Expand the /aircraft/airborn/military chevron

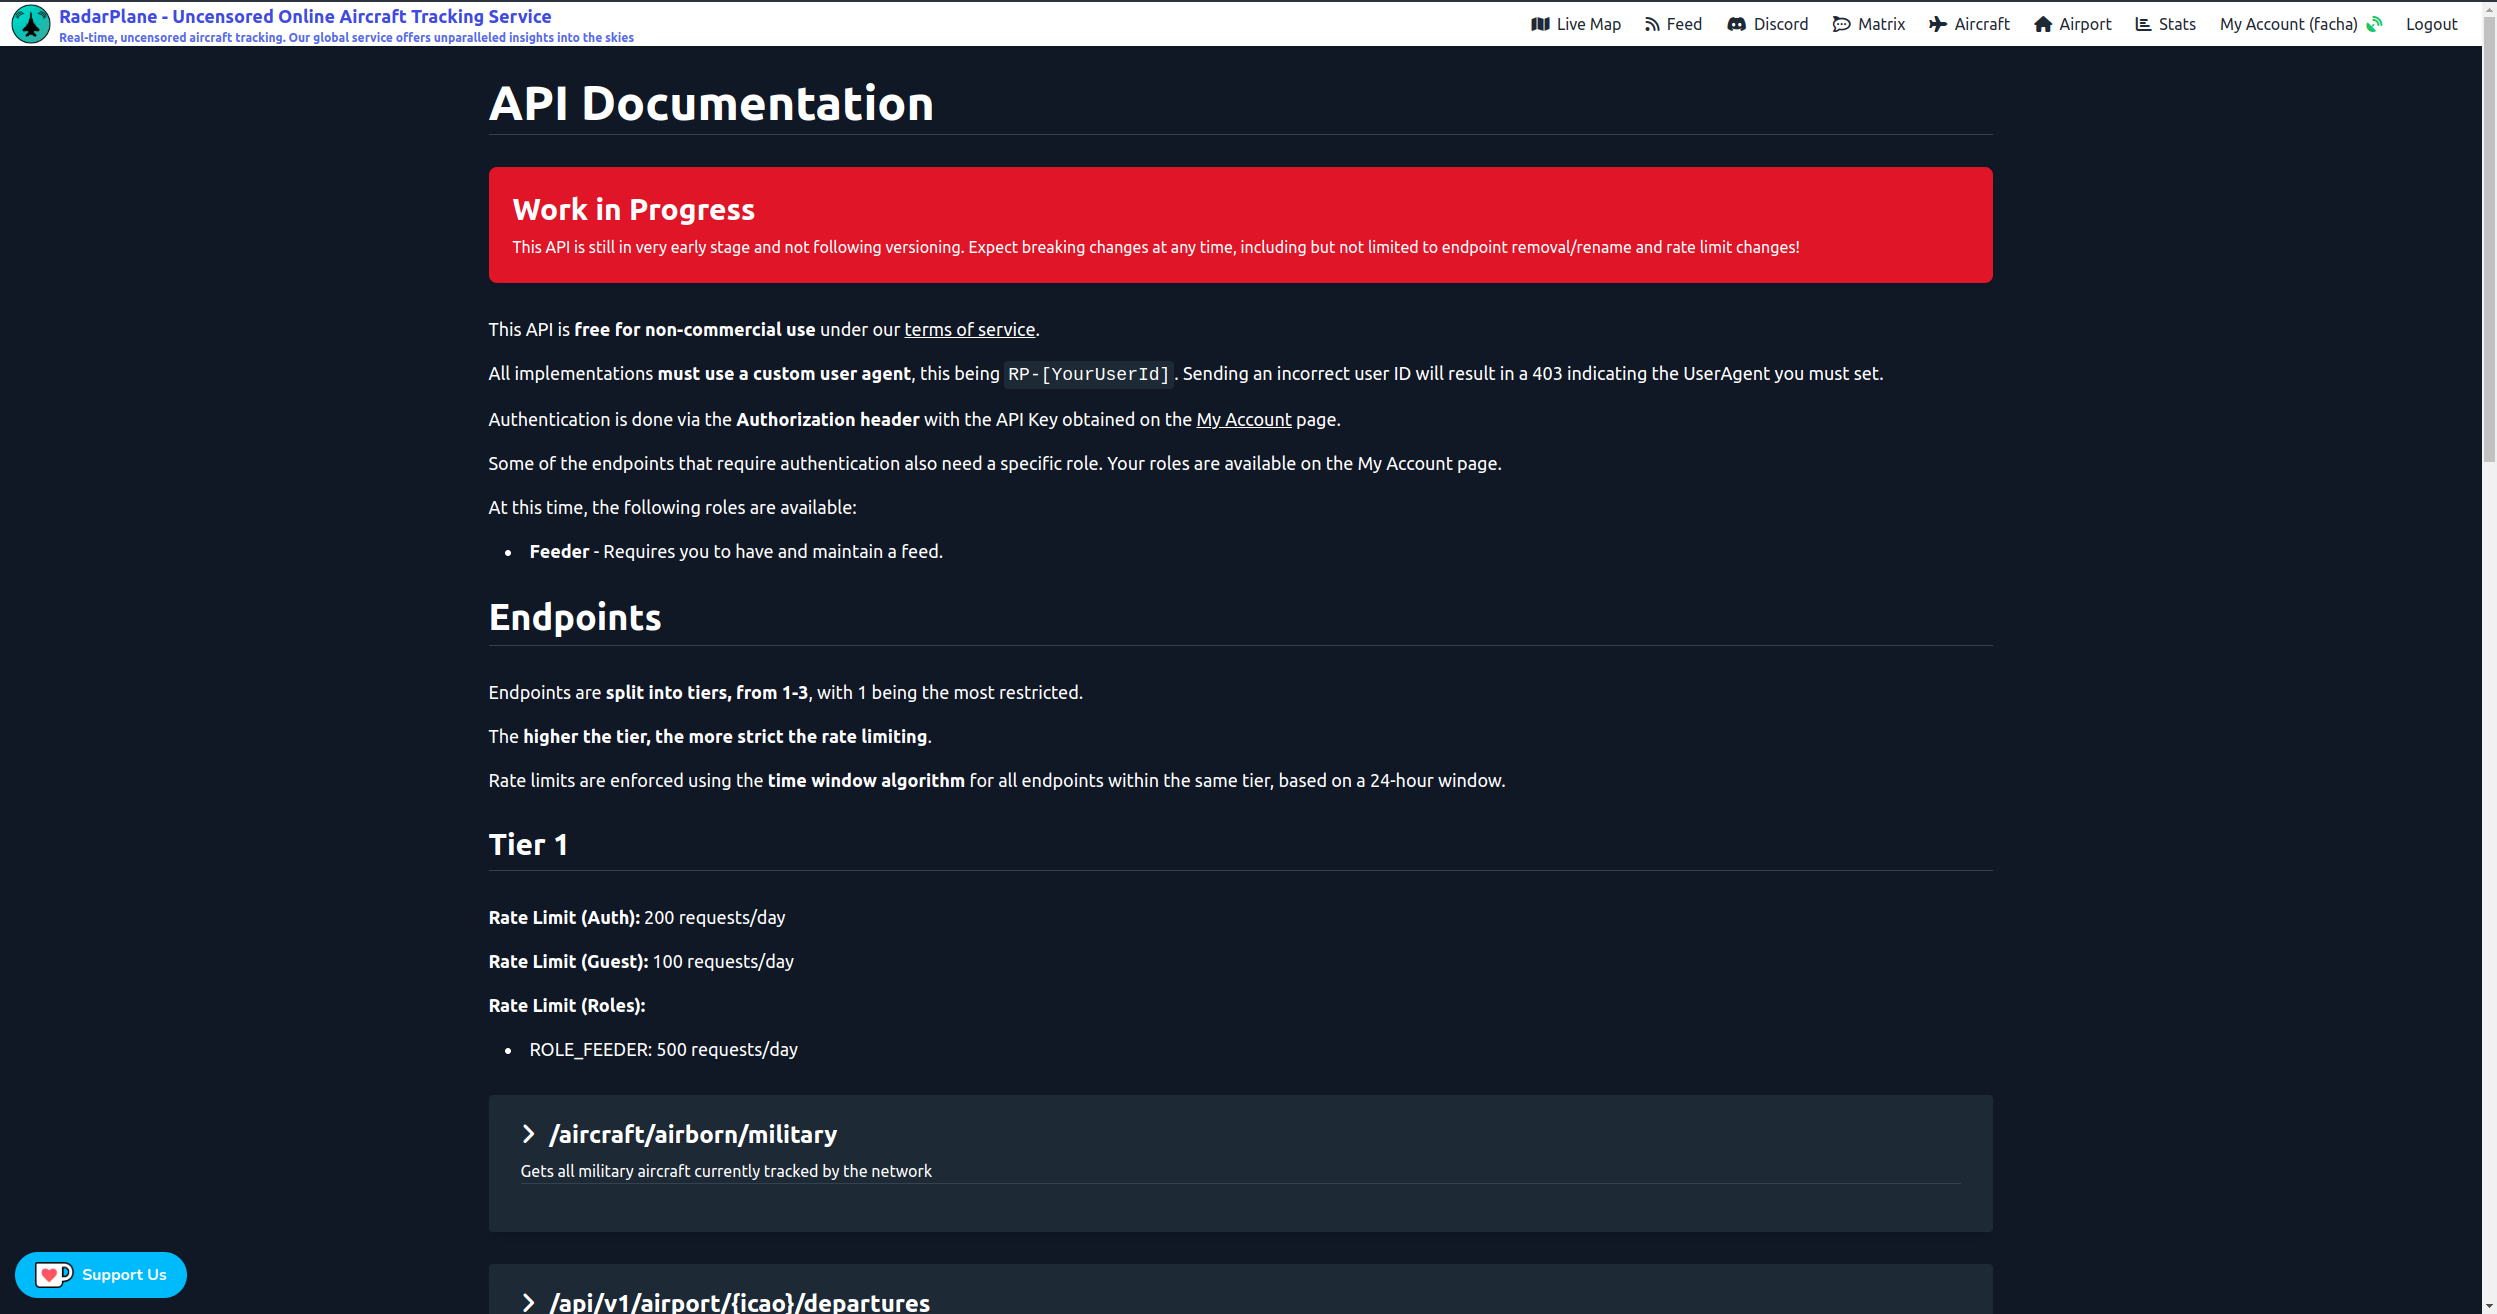click(x=529, y=1133)
